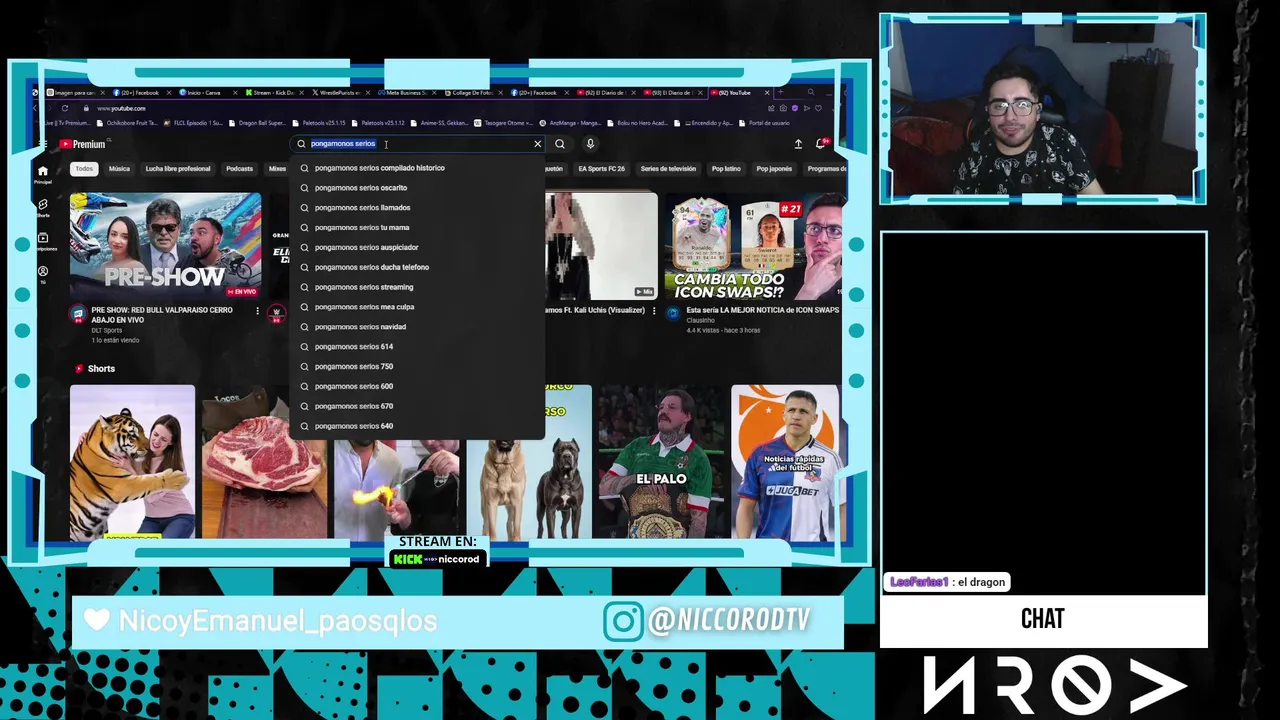Click the selected search text pongamonos serios

coord(343,144)
